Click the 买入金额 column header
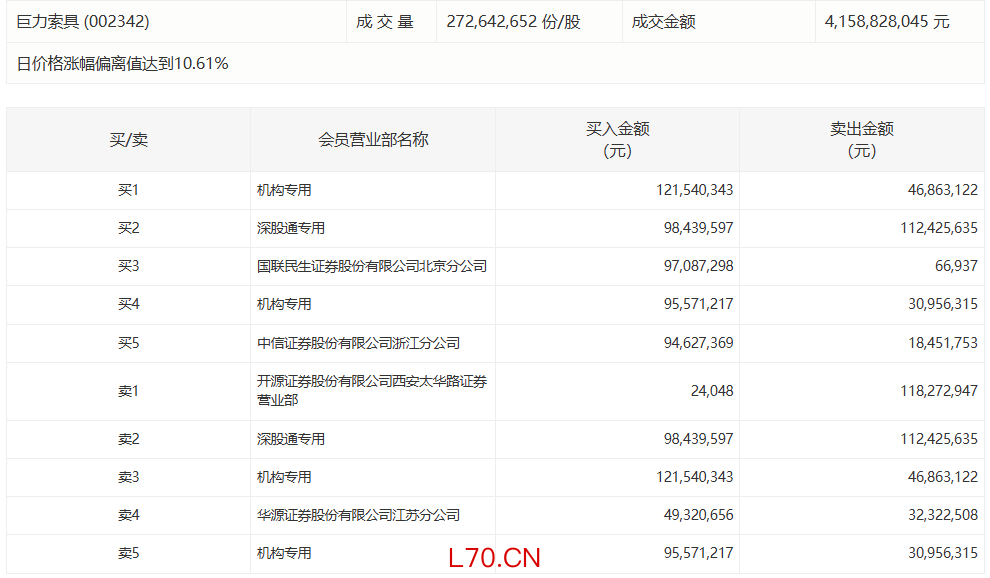 pos(617,140)
